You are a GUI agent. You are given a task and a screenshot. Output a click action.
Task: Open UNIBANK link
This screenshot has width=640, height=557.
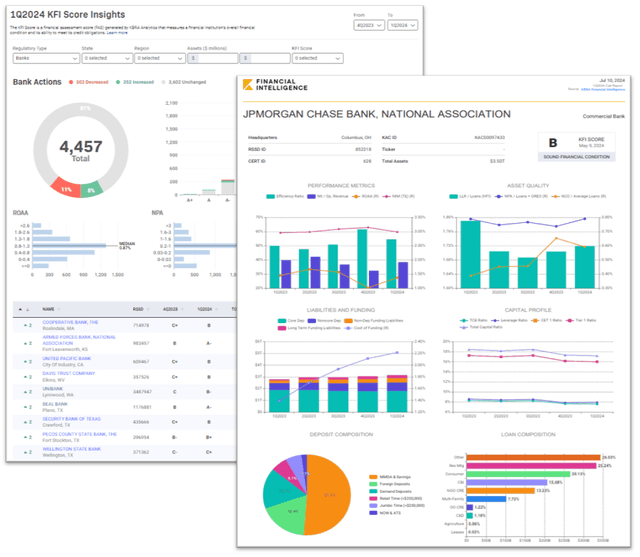(53, 389)
